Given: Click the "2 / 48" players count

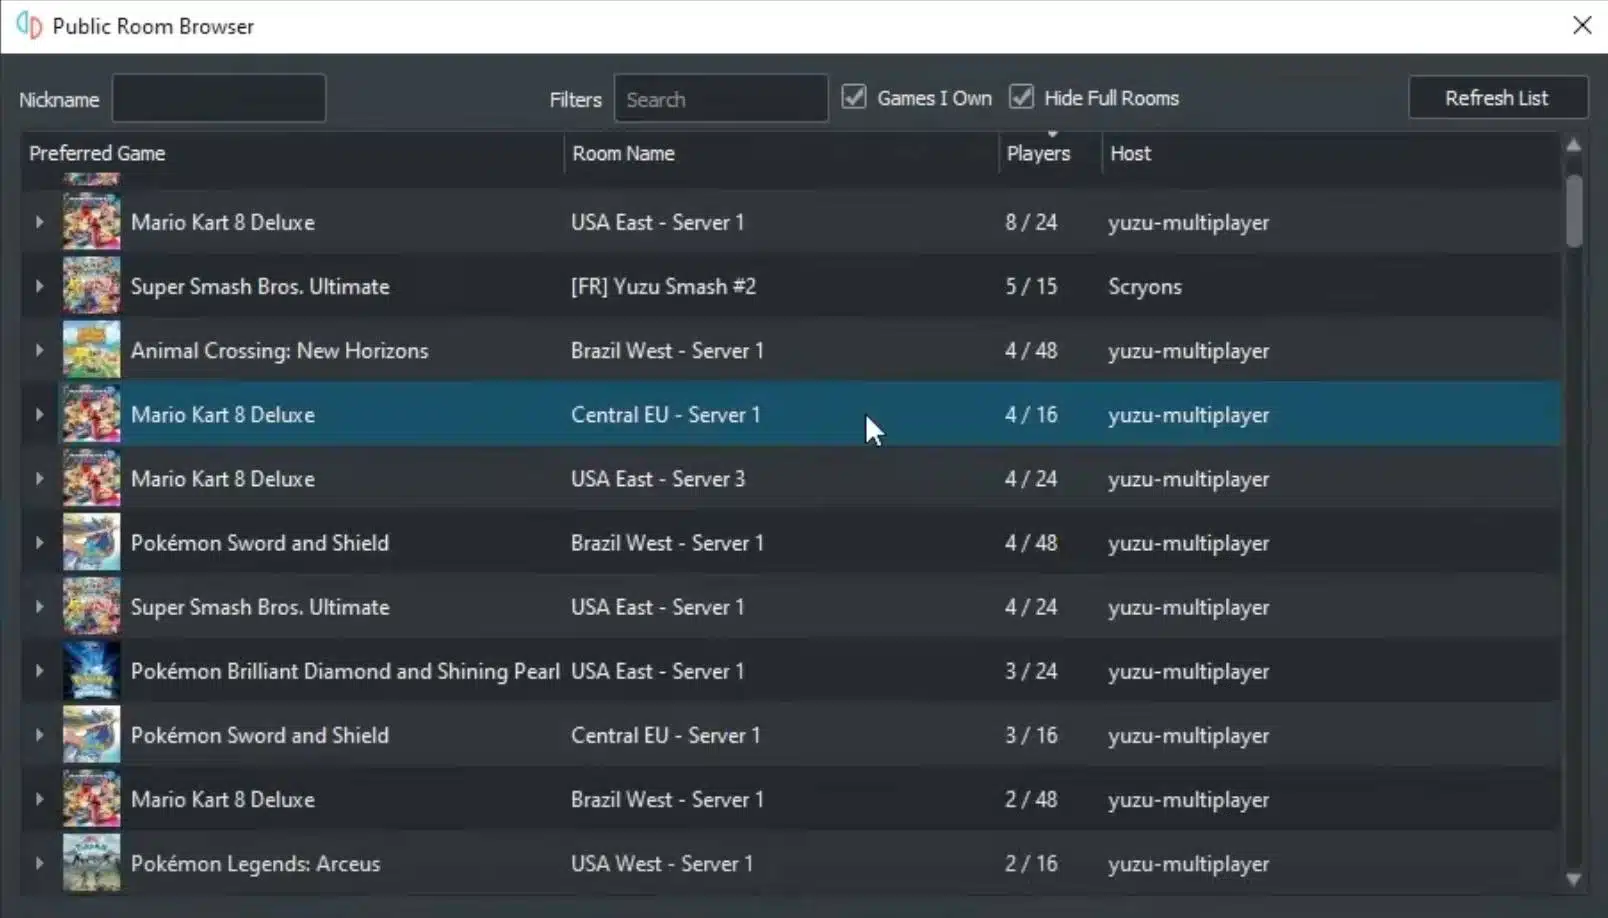Looking at the screenshot, I should (x=1031, y=799).
